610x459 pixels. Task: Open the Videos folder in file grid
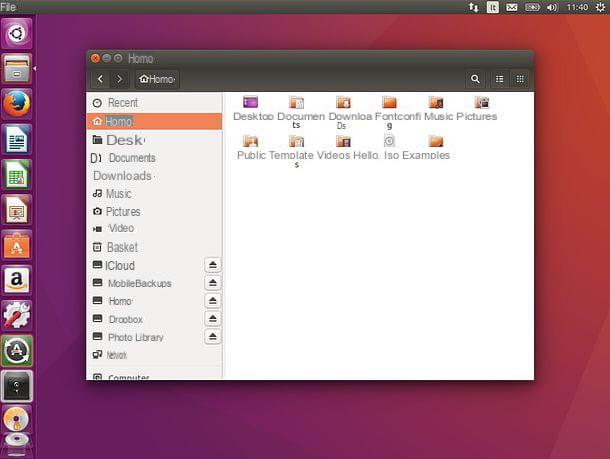click(343, 141)
